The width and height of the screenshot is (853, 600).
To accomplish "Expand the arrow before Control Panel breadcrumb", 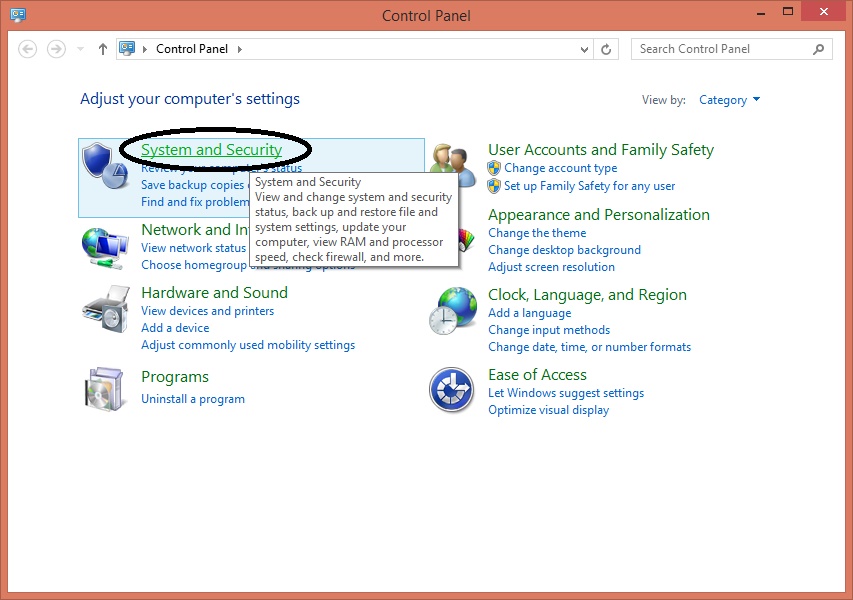I will [145, 50].
